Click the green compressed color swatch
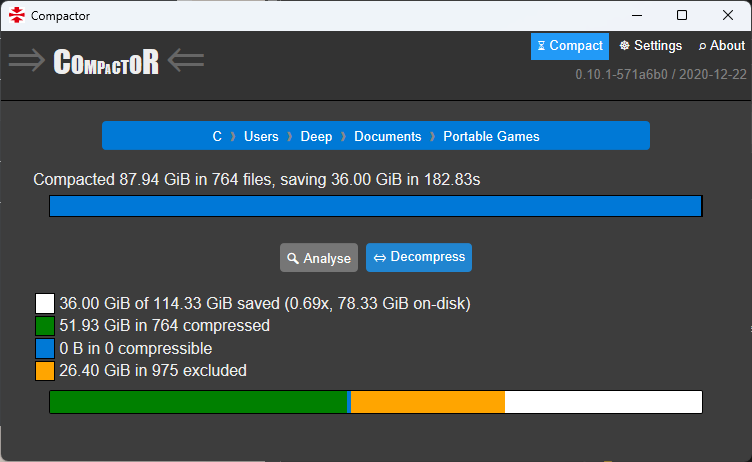Viewport: 752px width, 462px height. (x=44, y=326)
